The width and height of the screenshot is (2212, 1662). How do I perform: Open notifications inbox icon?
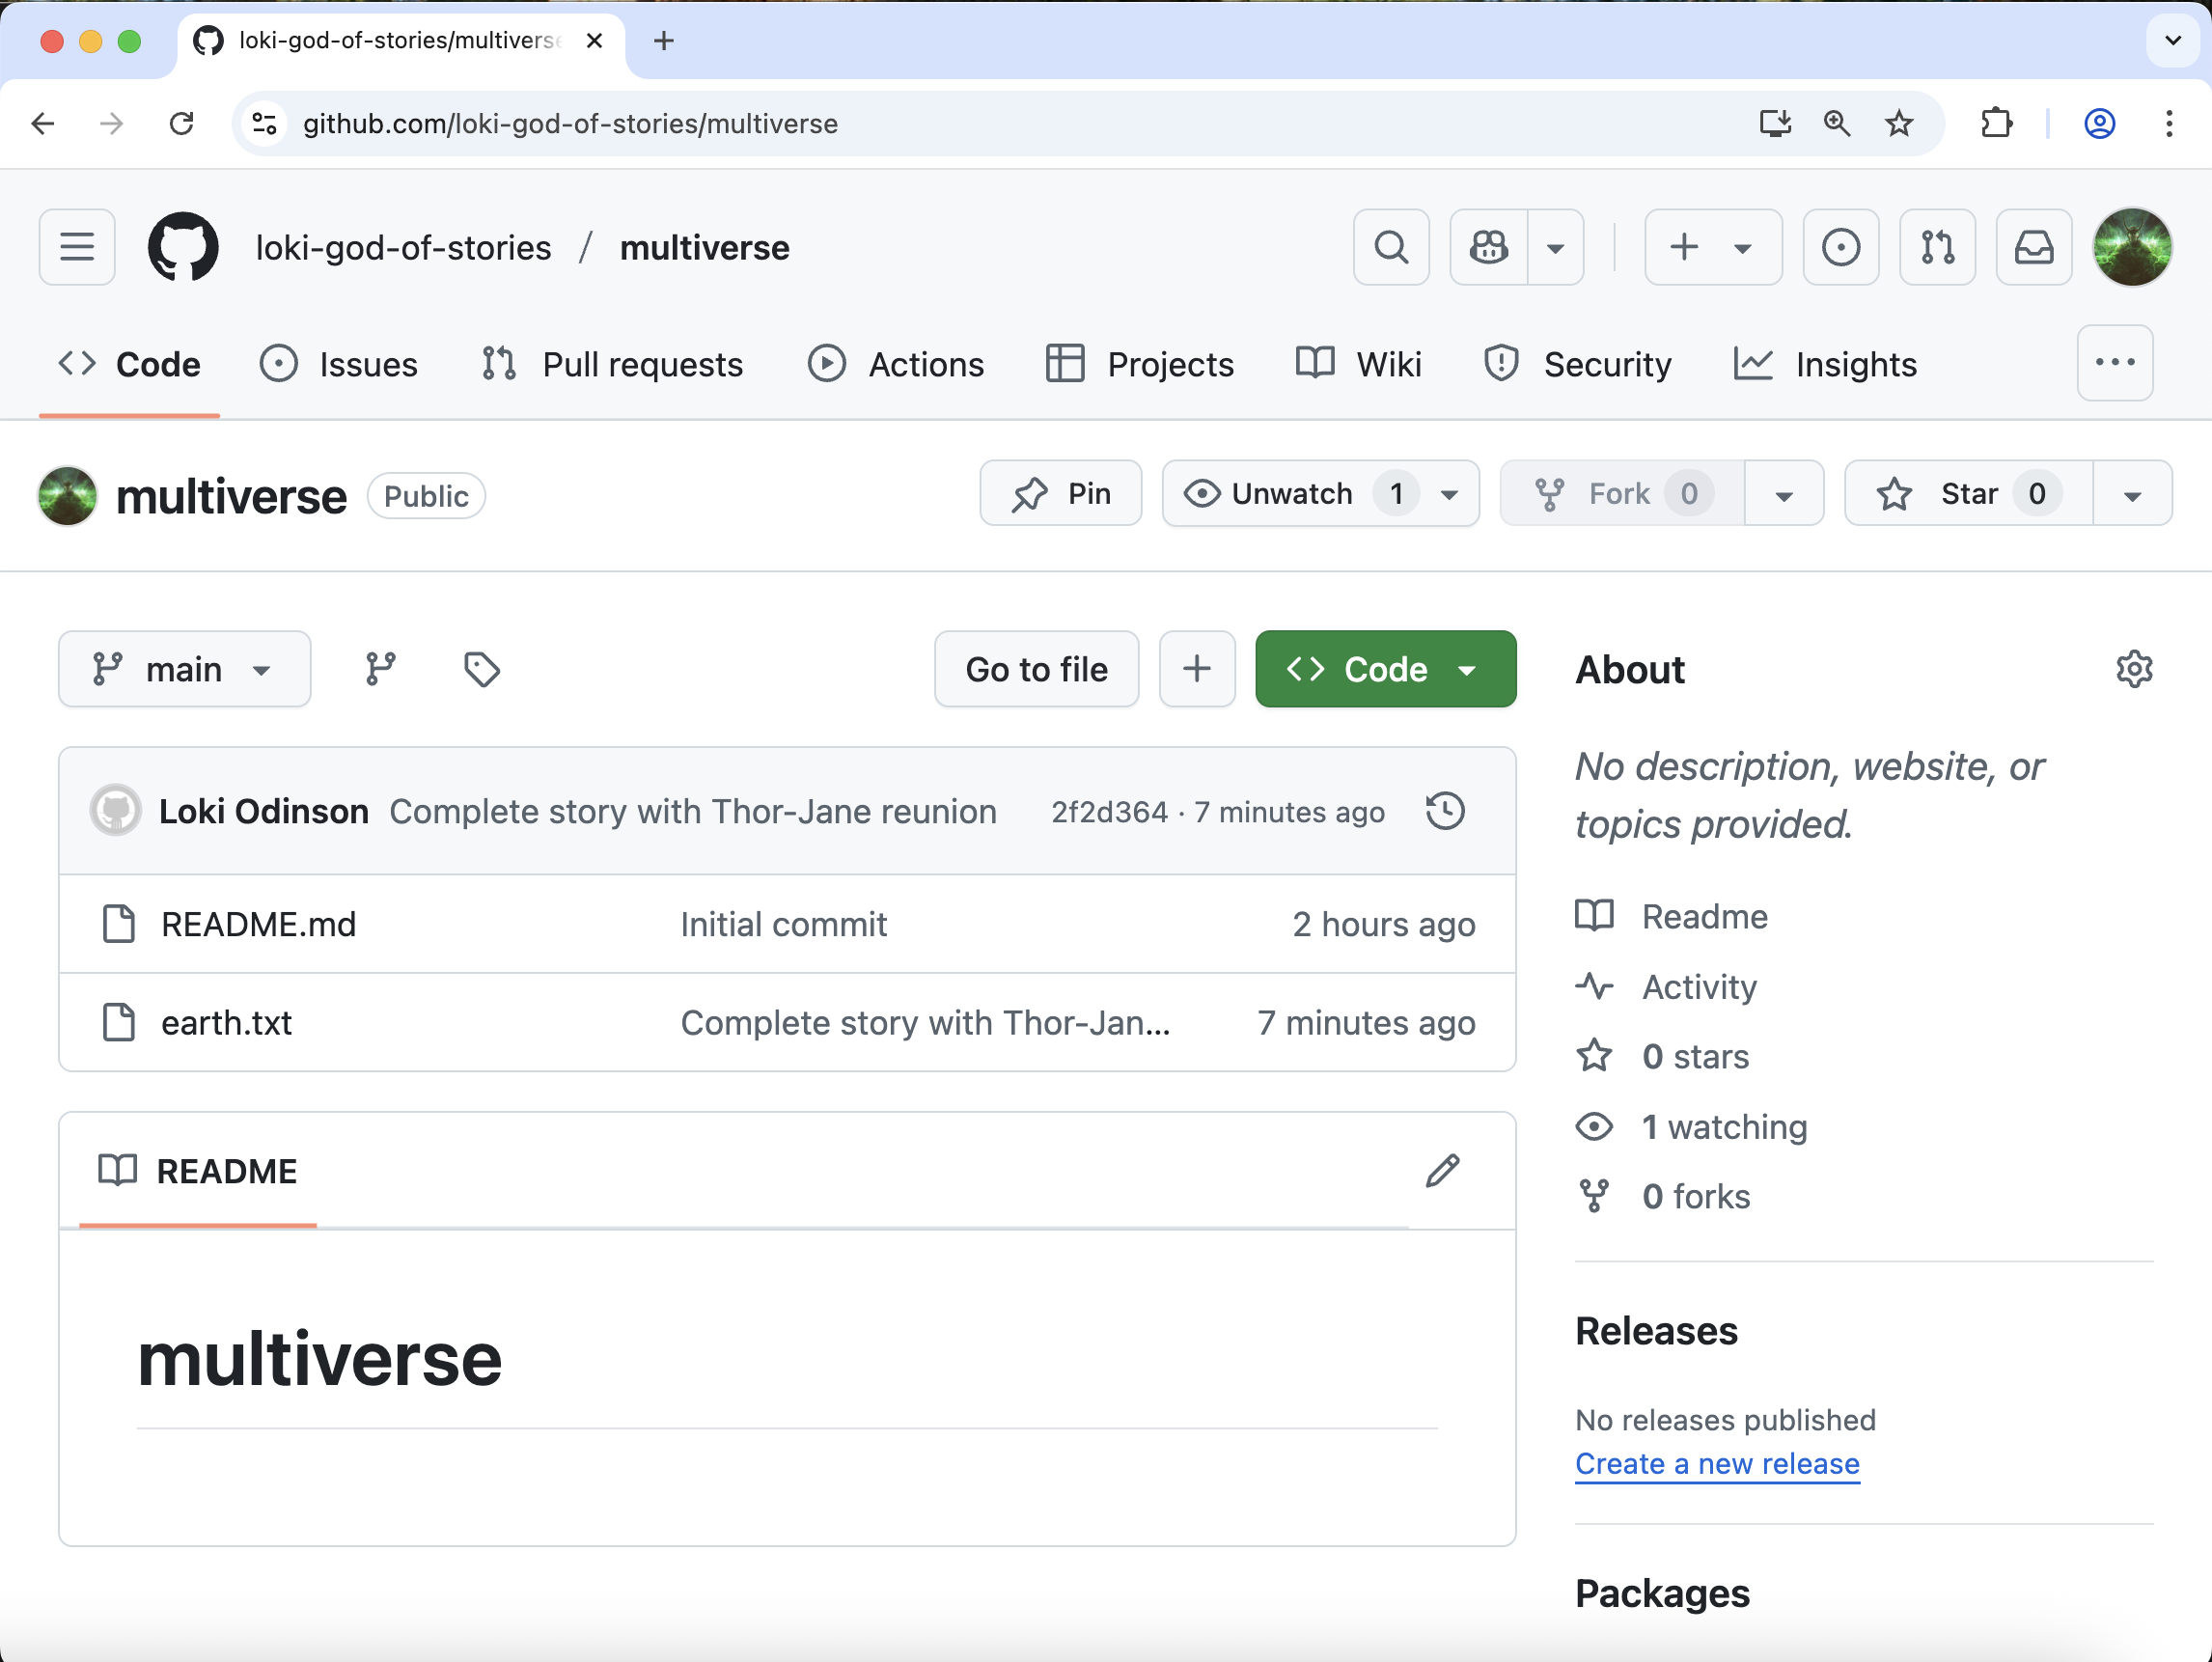2033,247
